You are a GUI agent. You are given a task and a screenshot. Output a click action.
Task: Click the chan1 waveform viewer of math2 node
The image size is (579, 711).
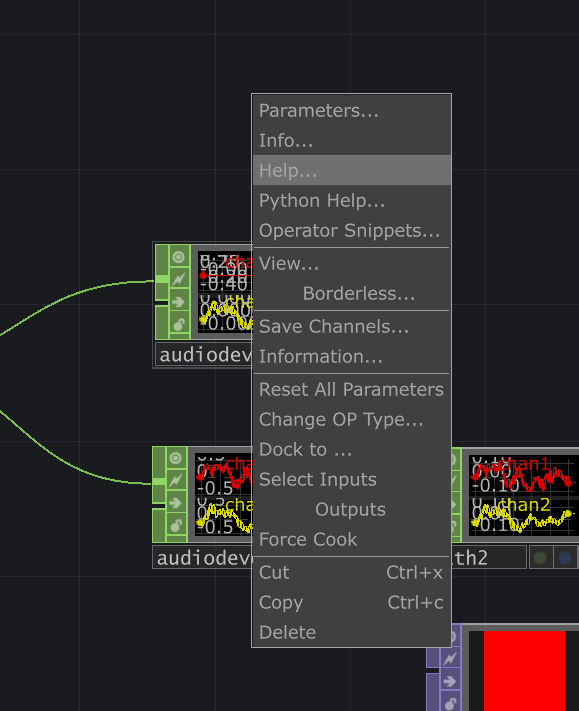click(522, 475)
